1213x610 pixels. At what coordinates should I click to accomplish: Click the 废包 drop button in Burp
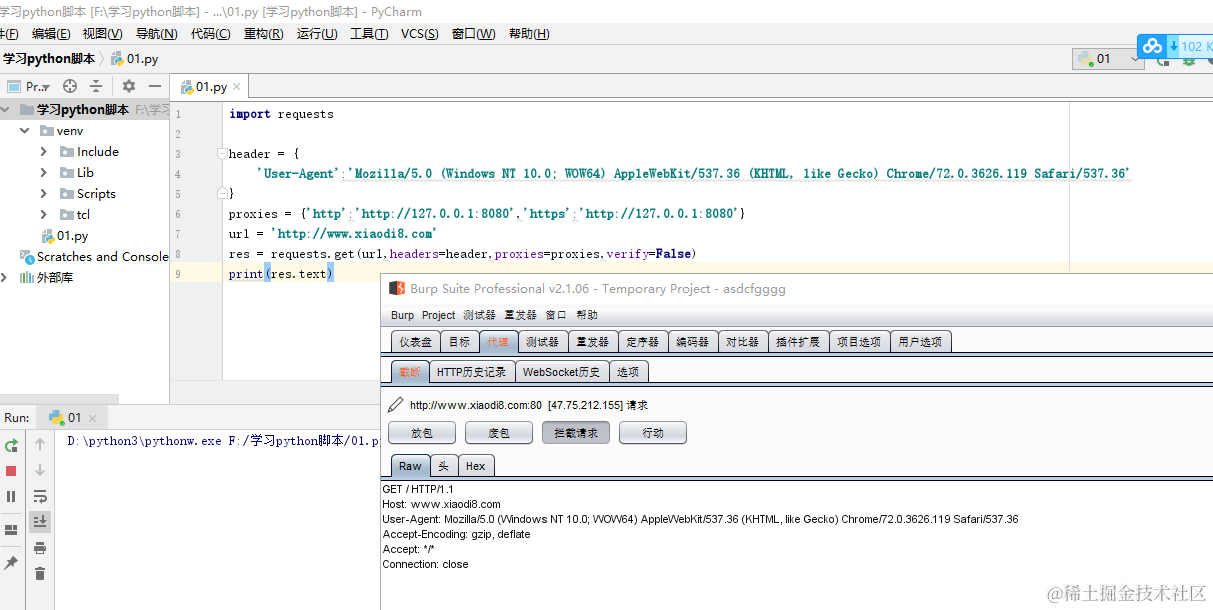499,433
